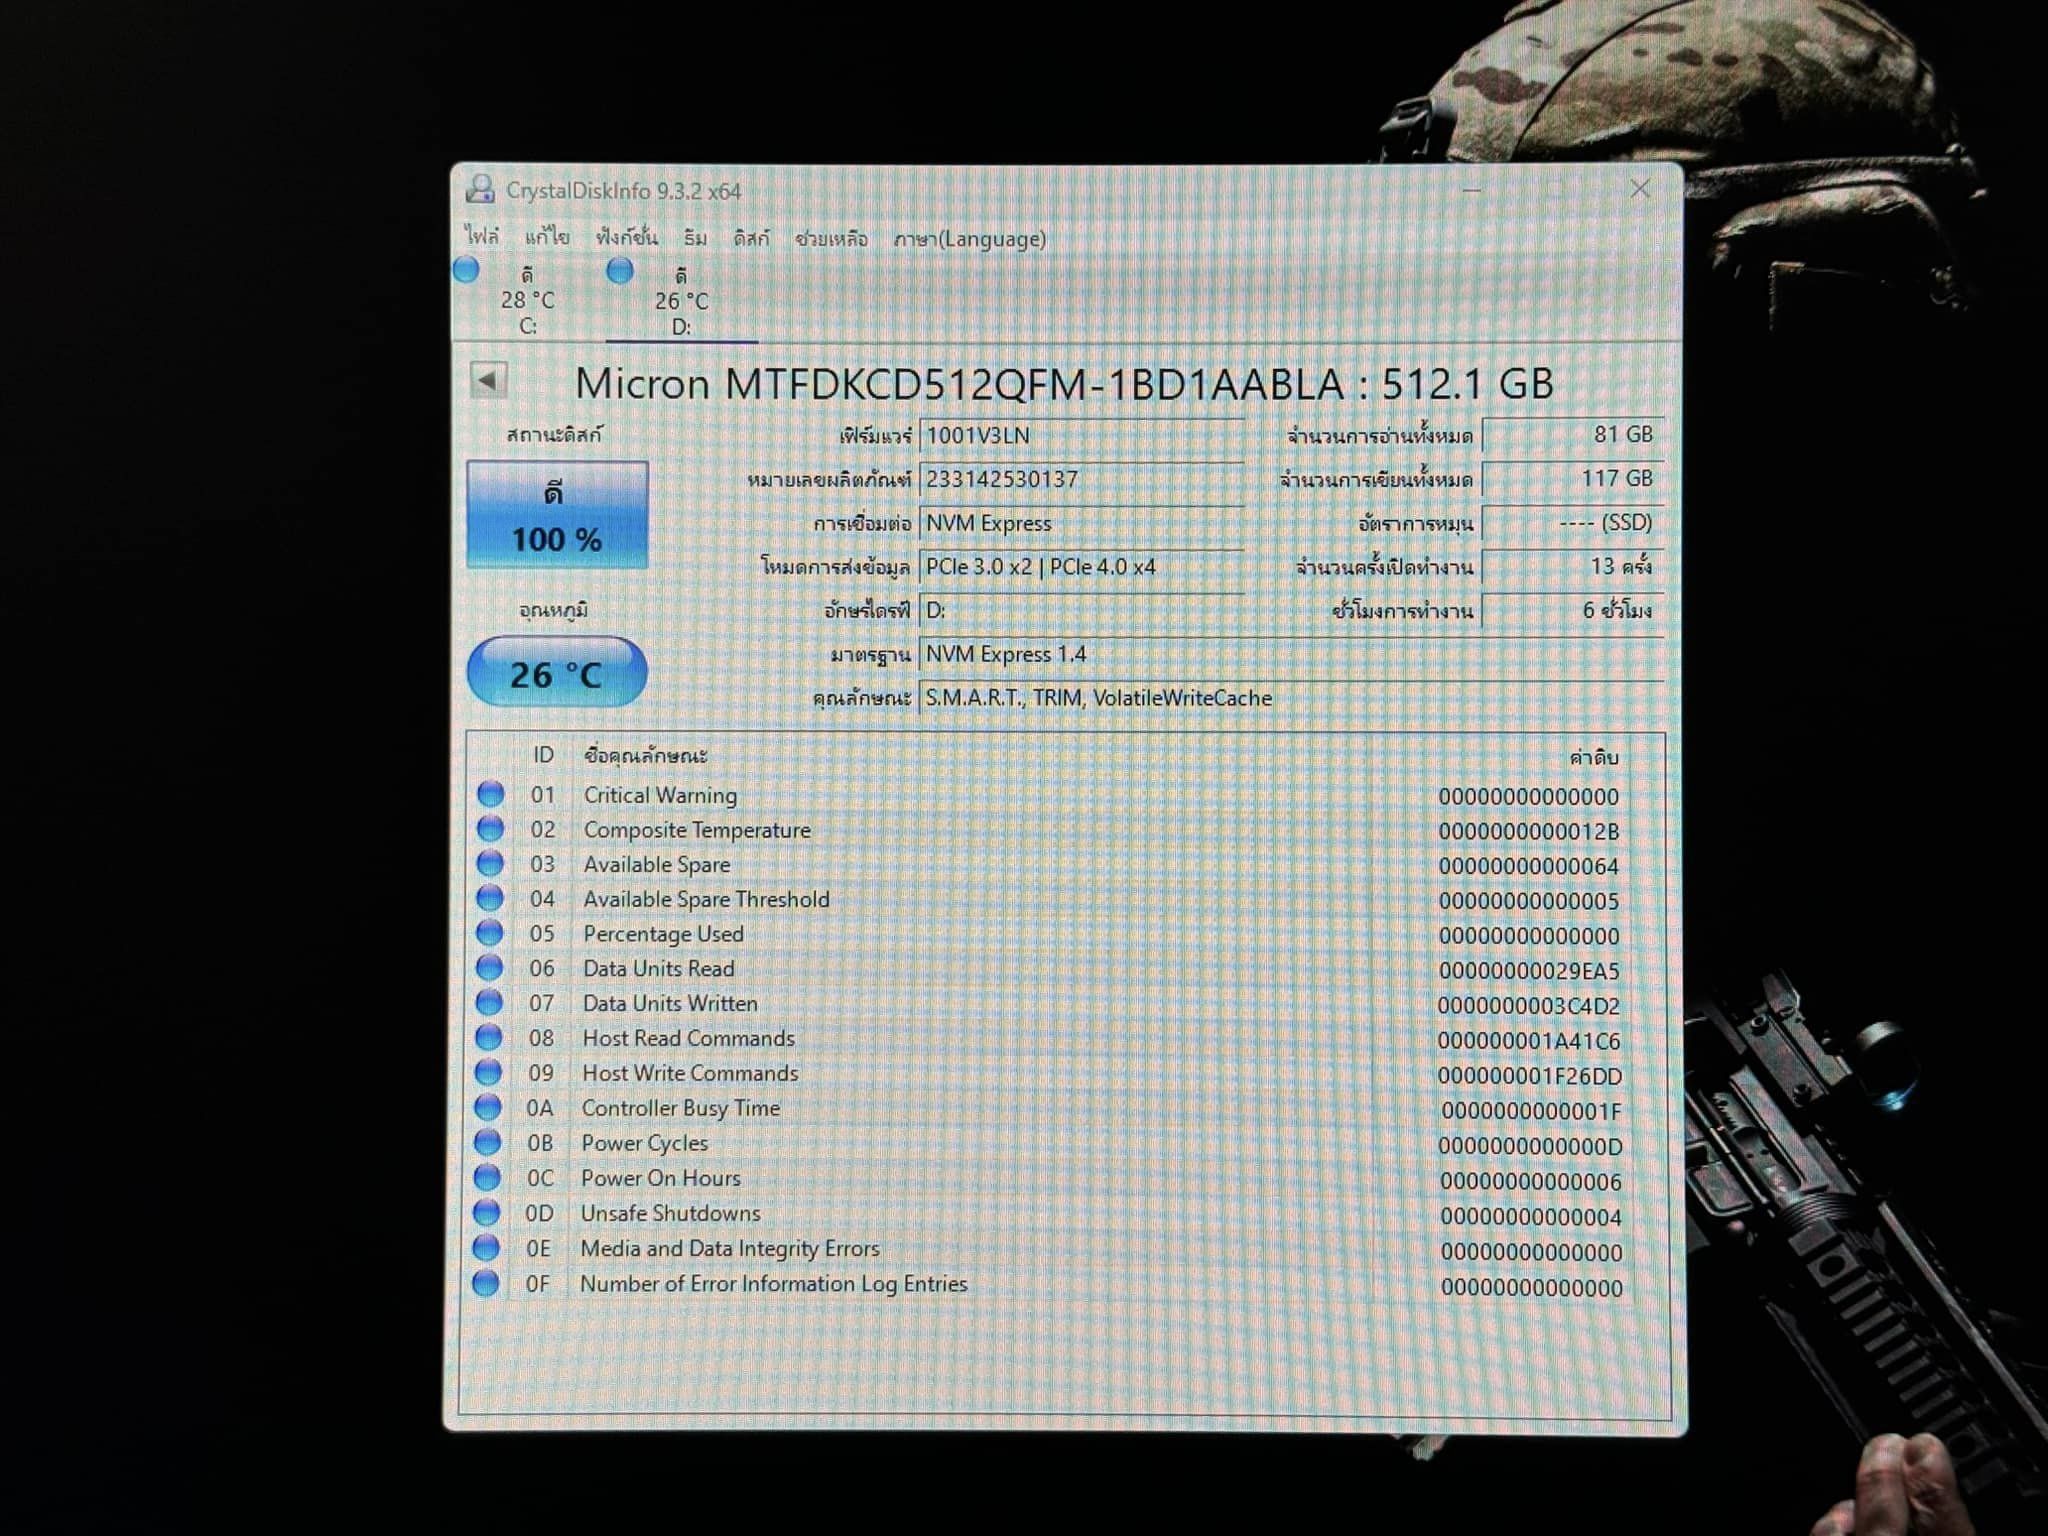Viewport: 2048px width, 1536px height.
Task: Open the ภาษา(Language) menu
Action: coord(969,239)
